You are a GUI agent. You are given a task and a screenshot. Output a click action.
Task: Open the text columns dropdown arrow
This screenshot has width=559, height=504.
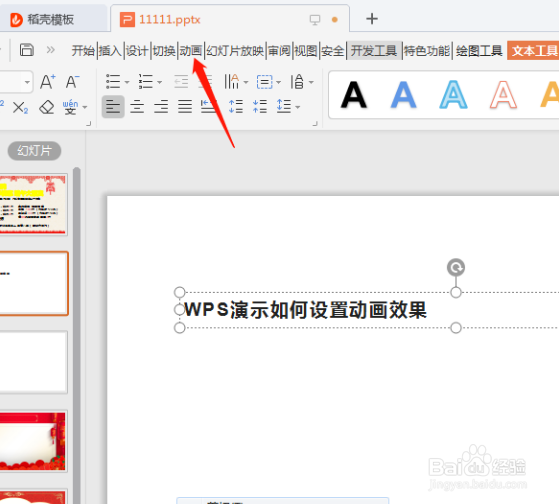[x=246, y=82]
